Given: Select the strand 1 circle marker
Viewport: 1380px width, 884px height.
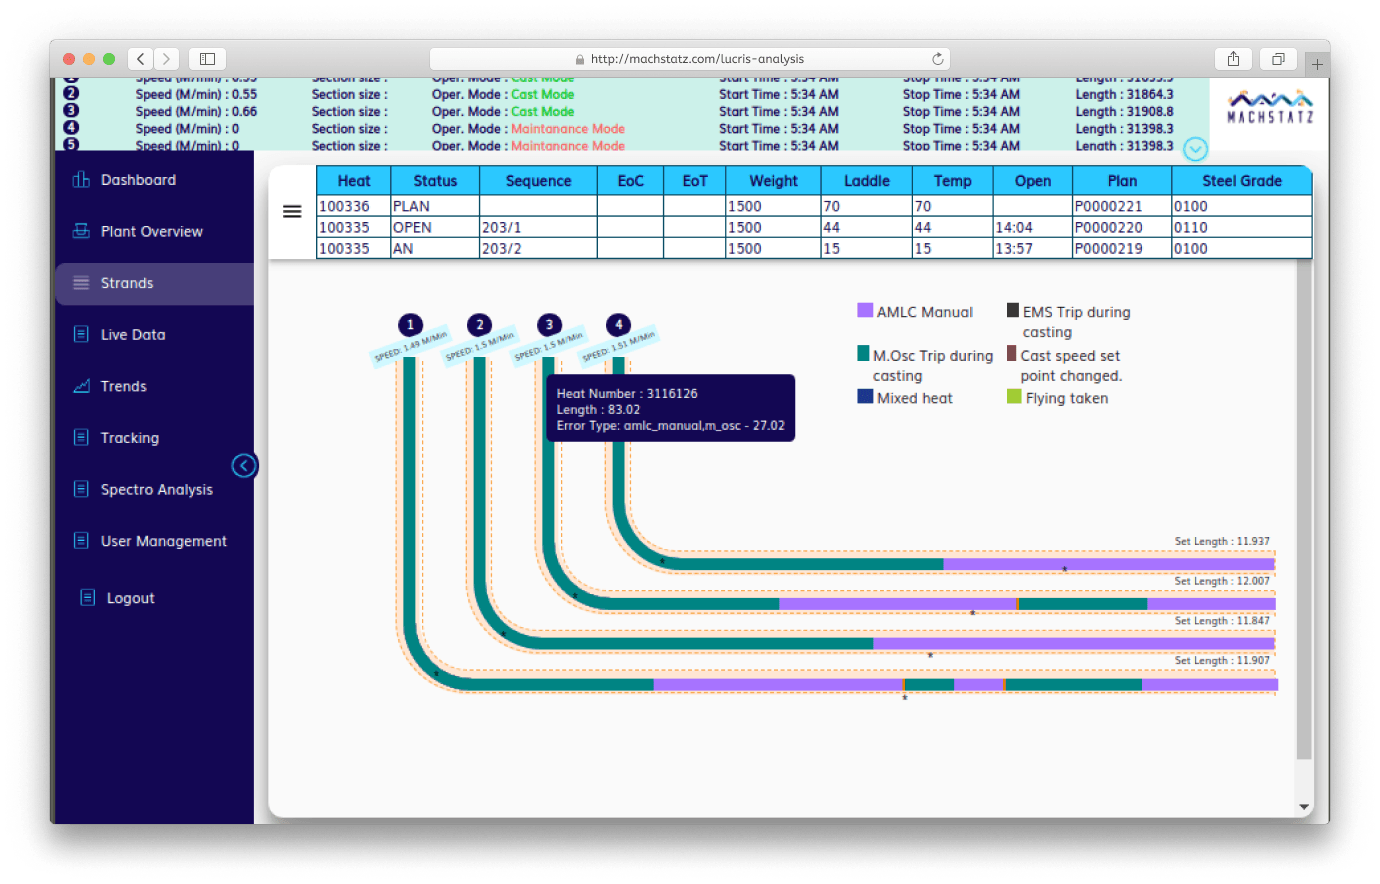Looking at the screenshot, I should pos(410,325).
